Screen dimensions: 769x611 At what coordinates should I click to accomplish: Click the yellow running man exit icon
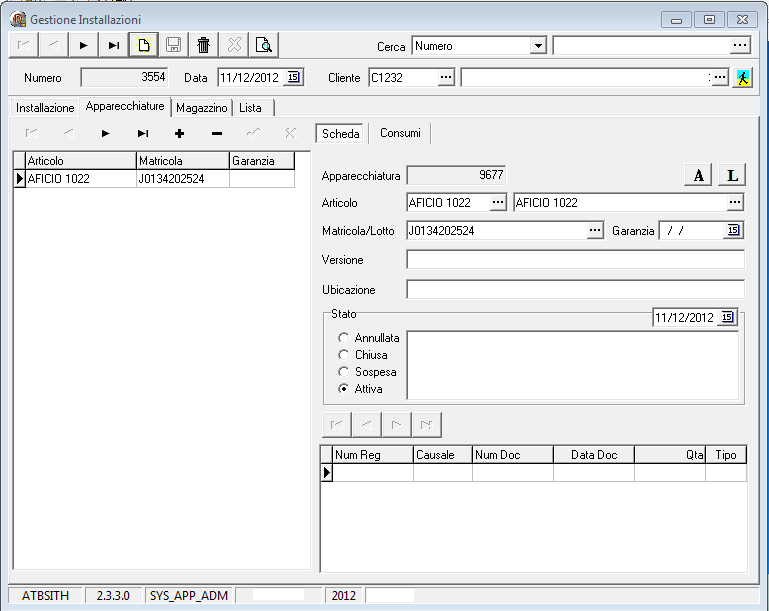743,77
